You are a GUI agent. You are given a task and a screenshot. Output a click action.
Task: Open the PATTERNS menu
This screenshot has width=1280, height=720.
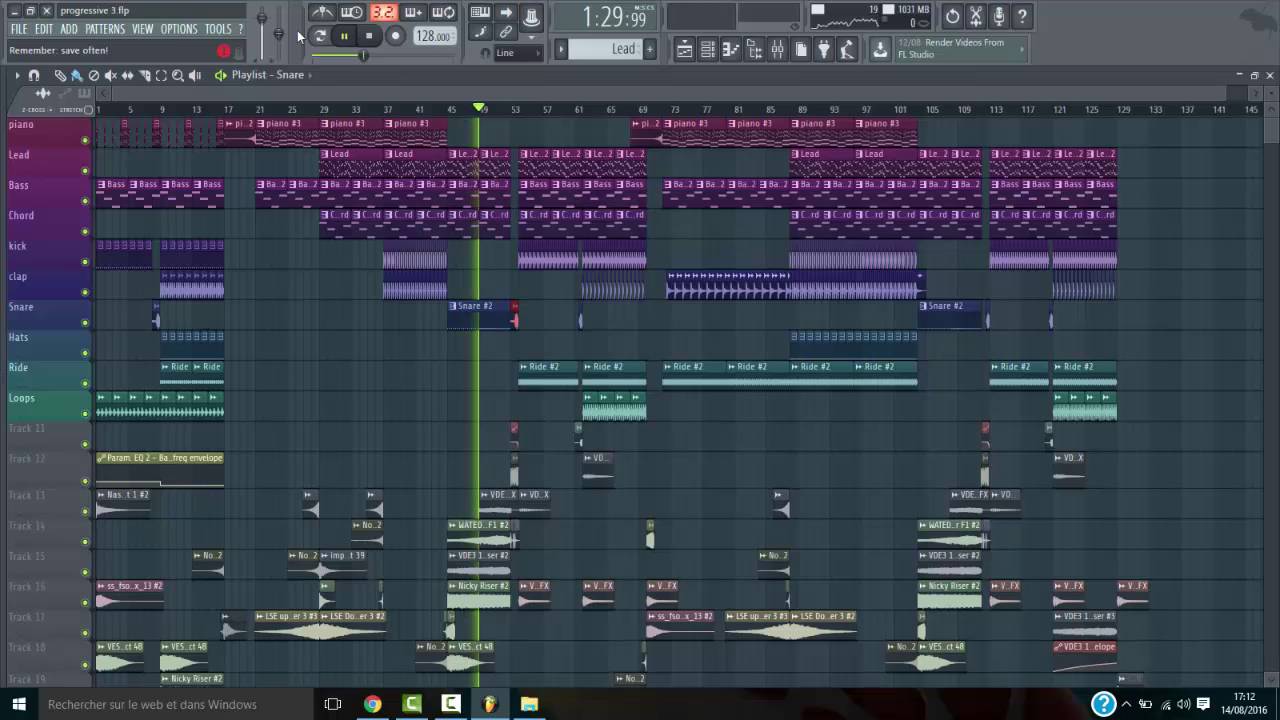(105, 29)
